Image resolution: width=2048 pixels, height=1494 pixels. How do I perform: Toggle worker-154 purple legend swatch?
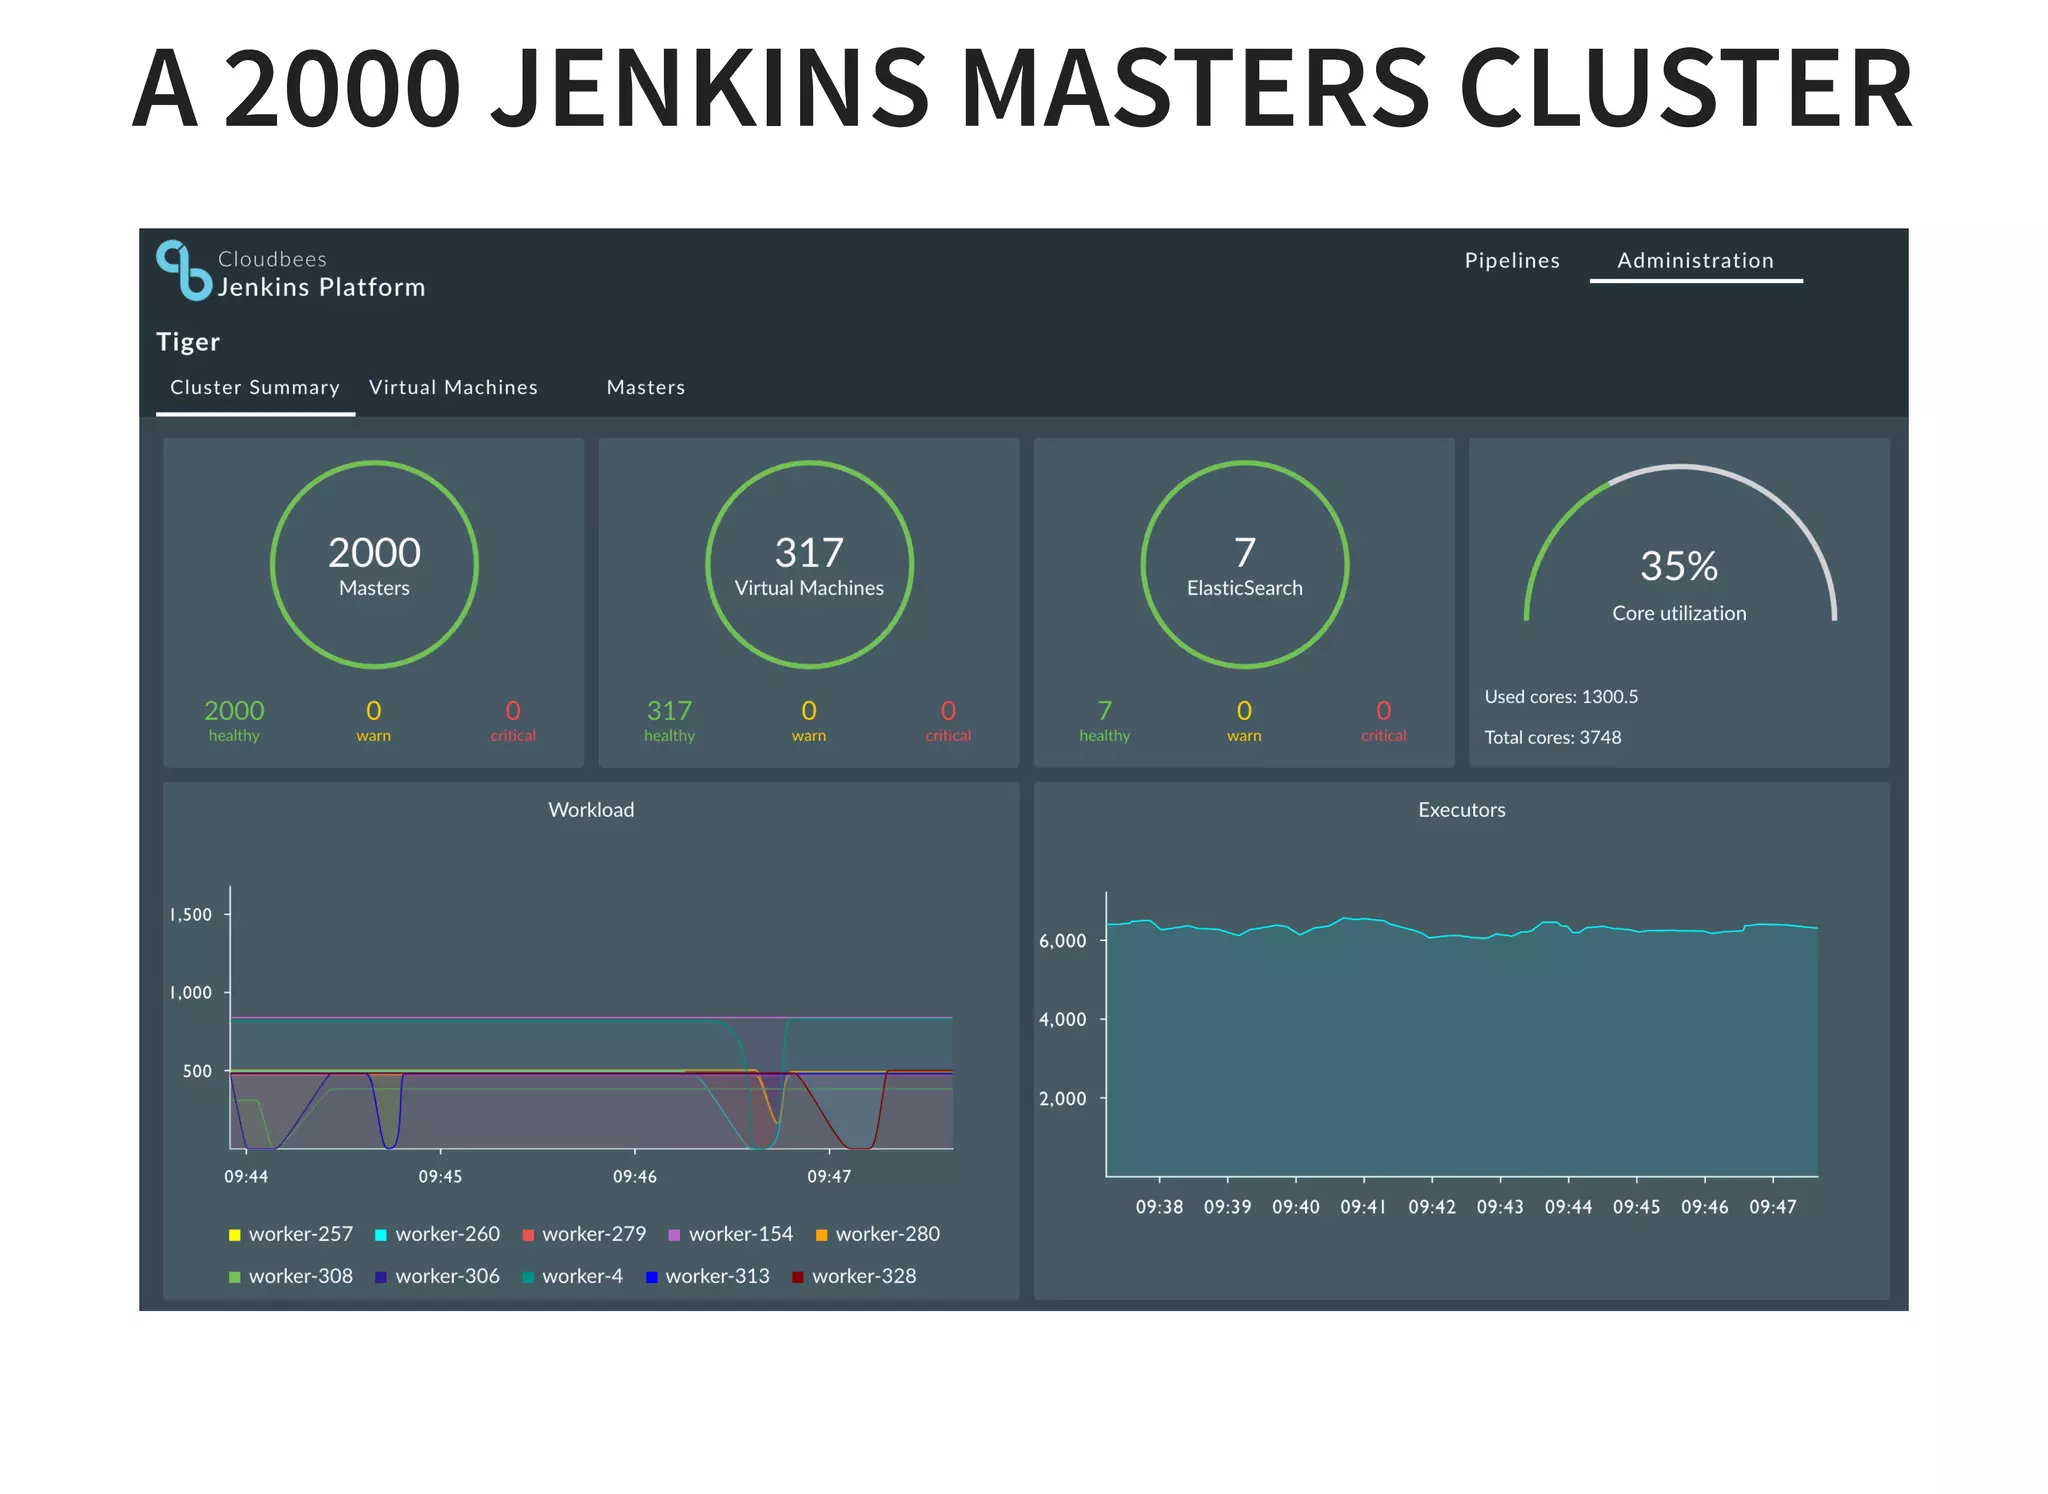(674, 1235)
